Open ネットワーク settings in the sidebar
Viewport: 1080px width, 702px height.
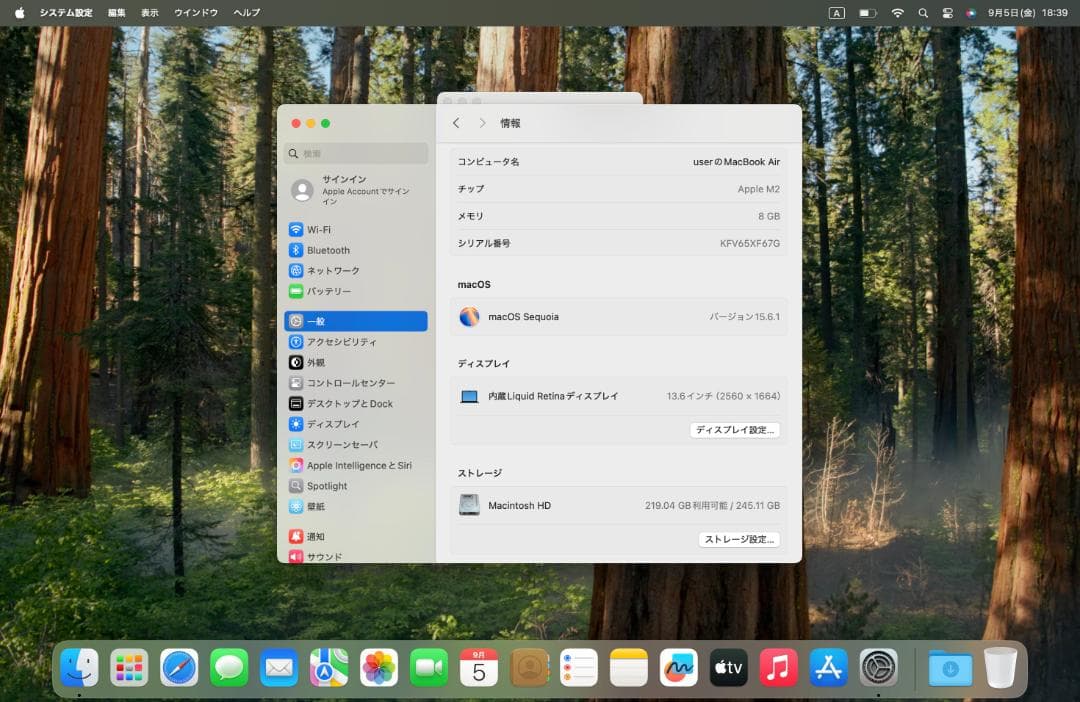335,270
